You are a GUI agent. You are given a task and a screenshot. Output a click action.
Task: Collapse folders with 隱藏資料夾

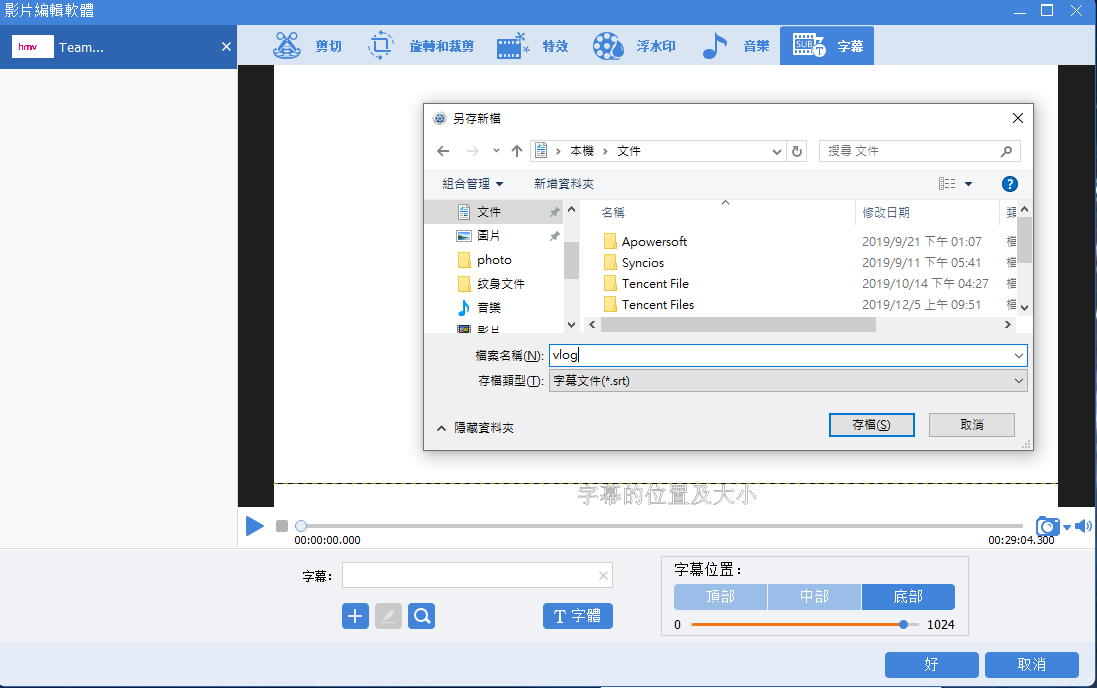476,428
